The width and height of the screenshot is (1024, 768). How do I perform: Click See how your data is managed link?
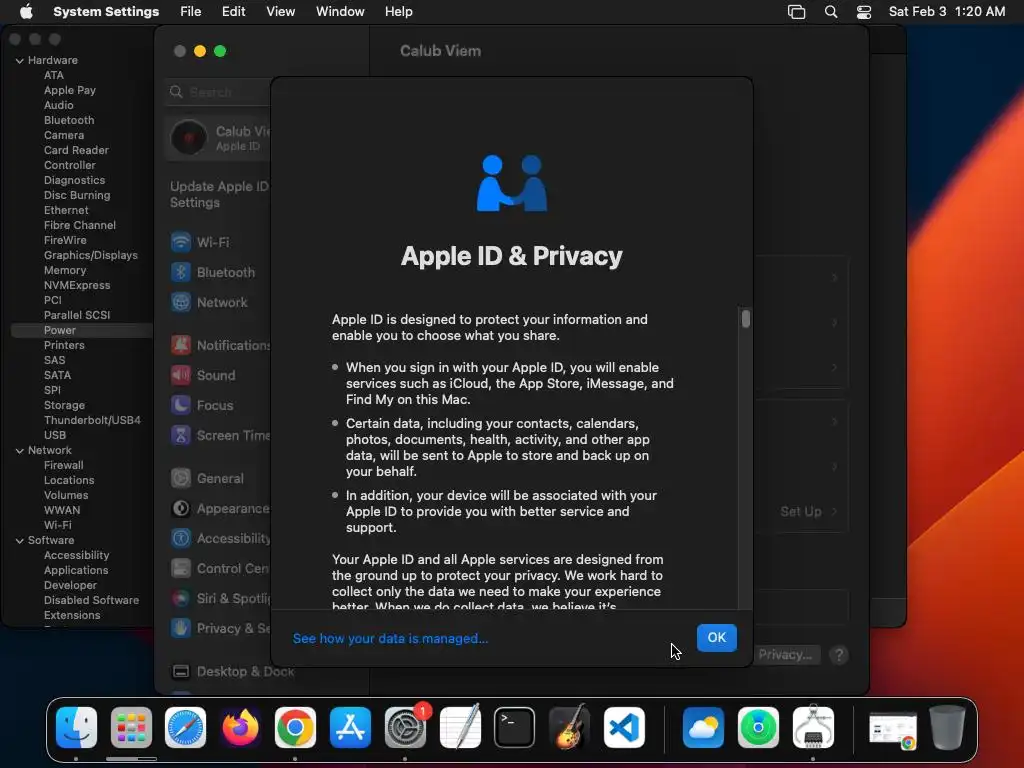390,638
